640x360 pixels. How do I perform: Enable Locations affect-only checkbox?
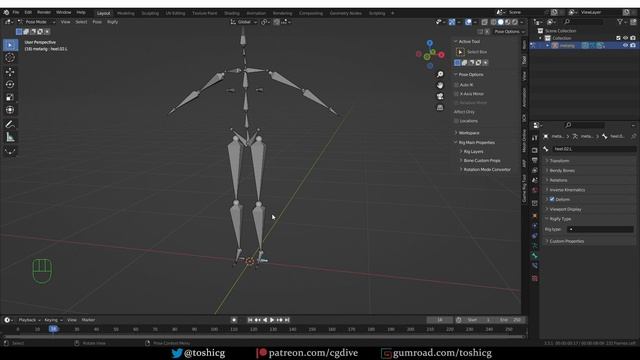point(456,121)
